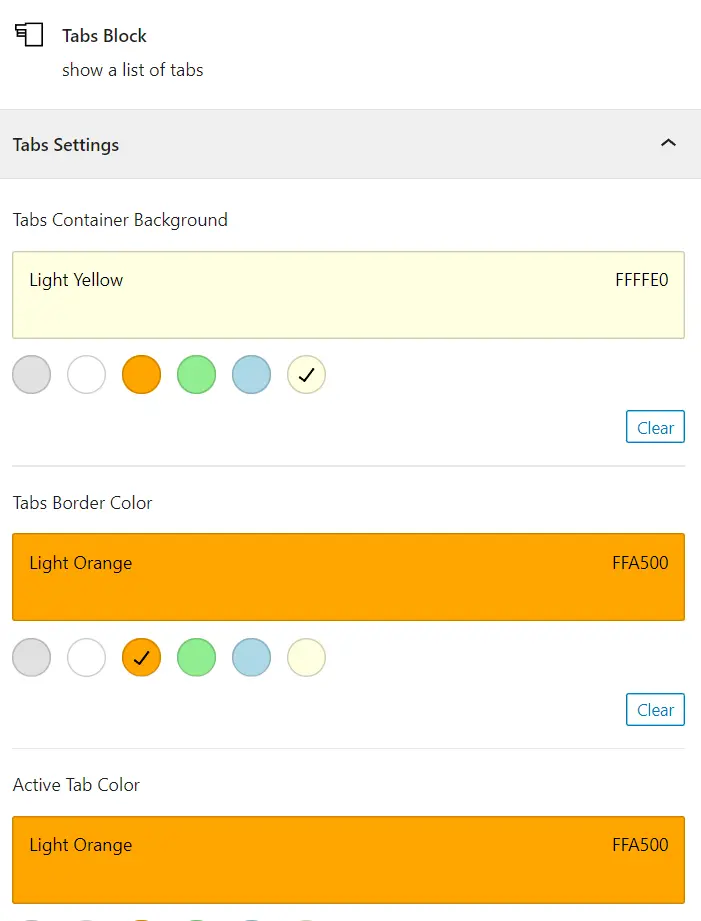This screenshot has height=921, width=701.
Task: Select gray swatch for Tabs Container Background
Action: click(x=32, y=374)
